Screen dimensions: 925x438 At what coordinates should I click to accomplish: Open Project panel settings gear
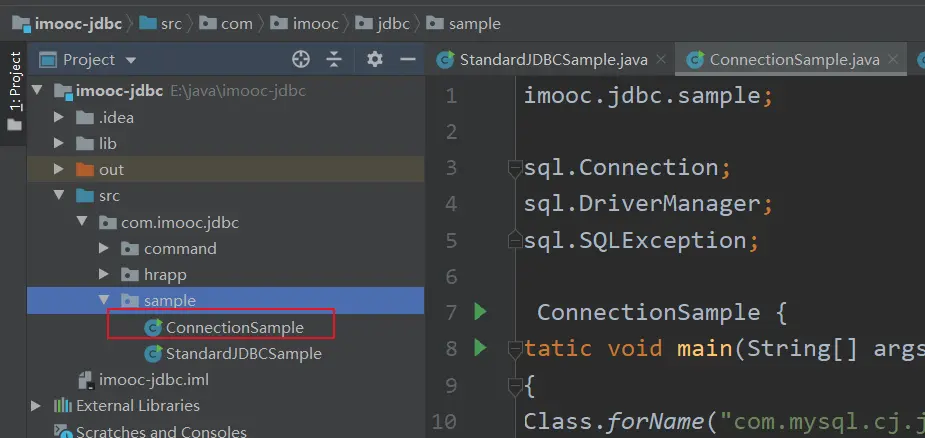[x=375, y=60]
